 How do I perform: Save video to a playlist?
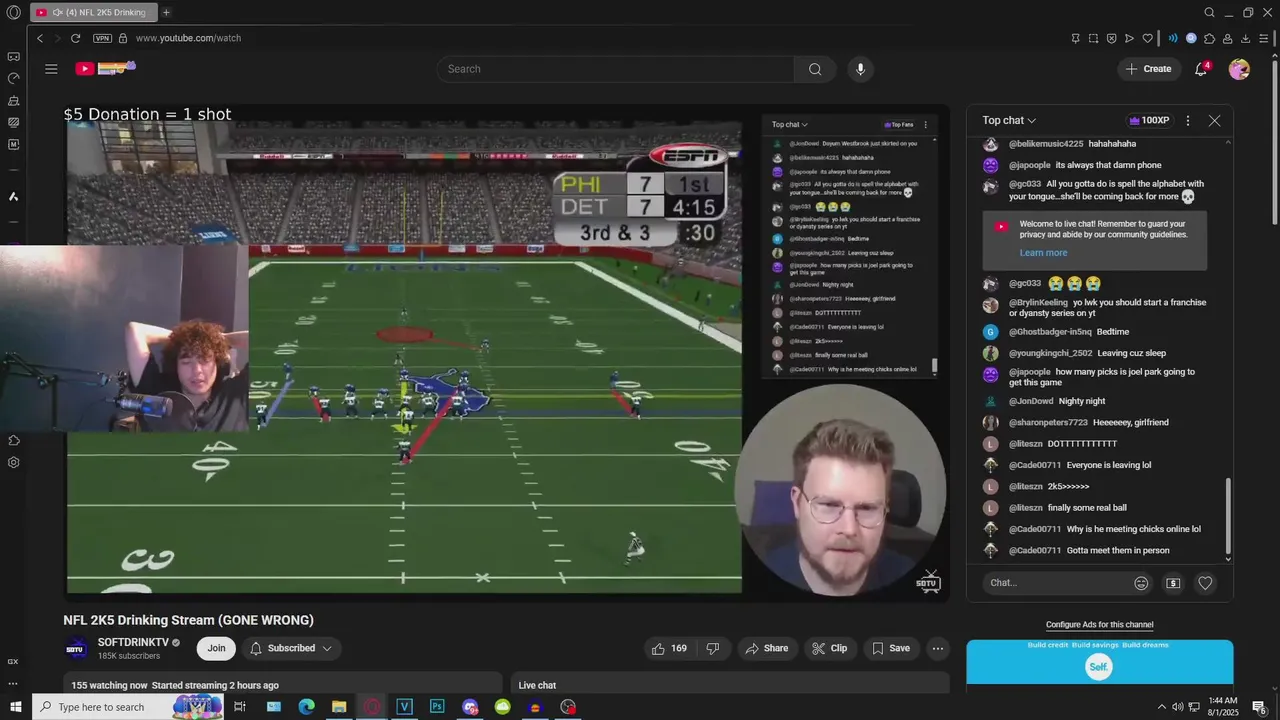point(891,648)
